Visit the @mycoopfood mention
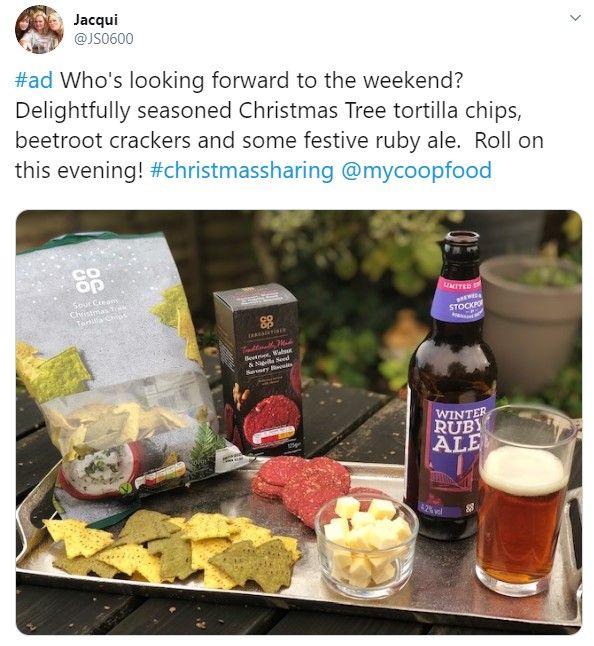This screenshot has width=594, height=646. pyautogui.click(x=416, y=171)
